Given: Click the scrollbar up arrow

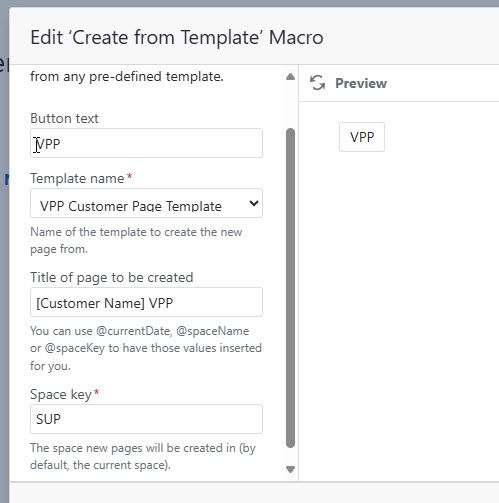Looking at the screenshot, I should (x=290, y=77).
